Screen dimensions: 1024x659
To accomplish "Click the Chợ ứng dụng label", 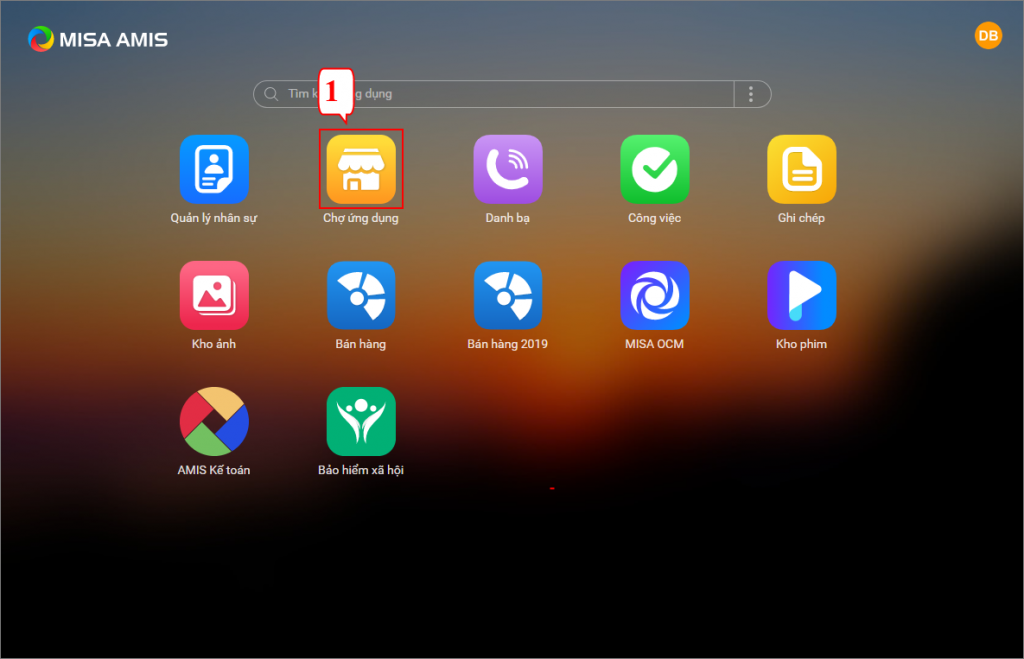I will coord(361,218).
